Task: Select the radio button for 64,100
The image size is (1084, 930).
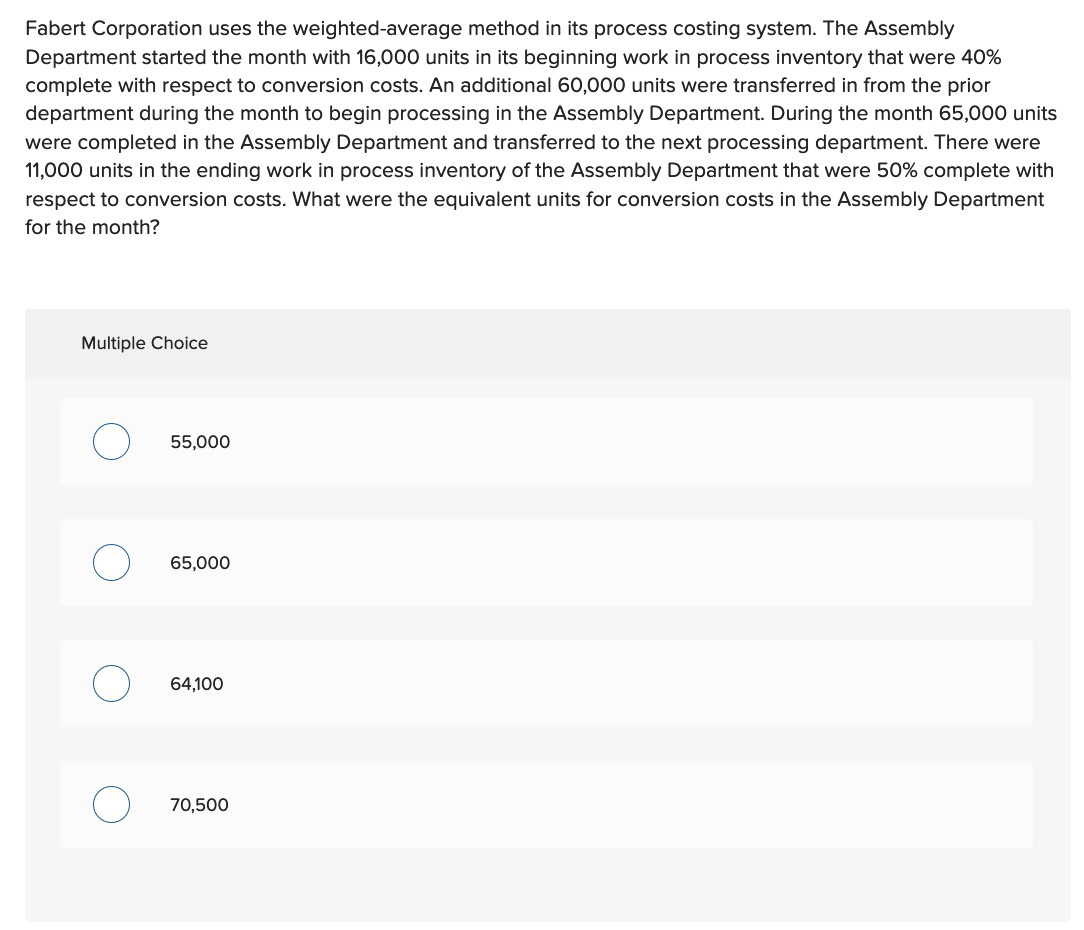Action: [111, 683]
